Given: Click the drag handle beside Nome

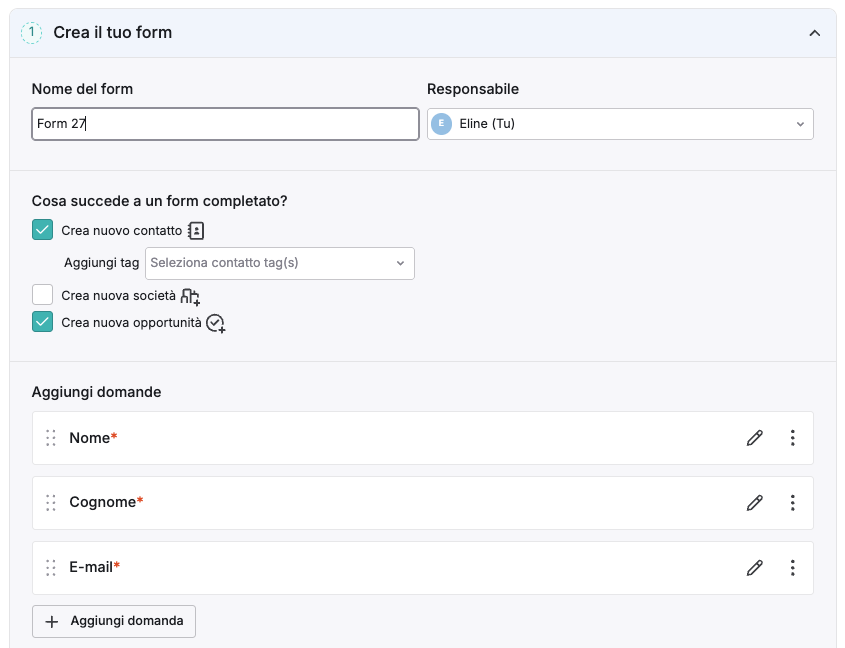Looking at the screenshot, I should (51, 438).
